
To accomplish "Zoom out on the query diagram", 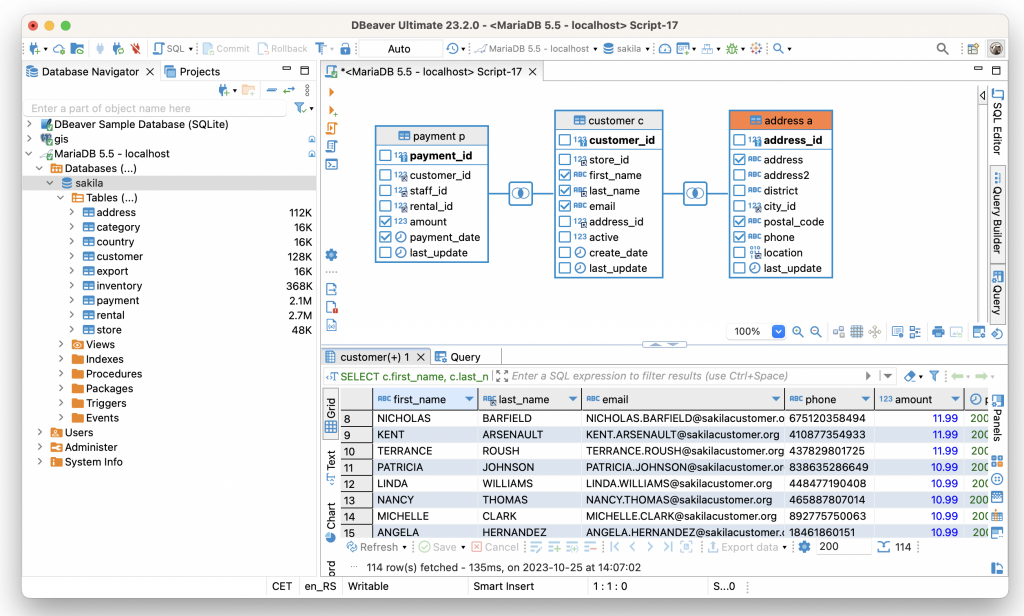I will tap(816, 332).
